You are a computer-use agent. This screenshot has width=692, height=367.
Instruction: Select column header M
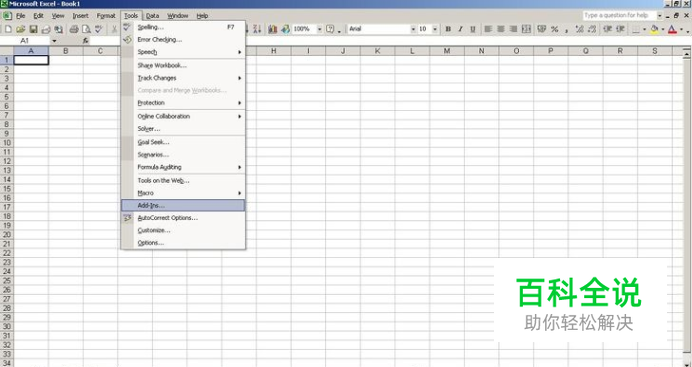pos(447,51)
